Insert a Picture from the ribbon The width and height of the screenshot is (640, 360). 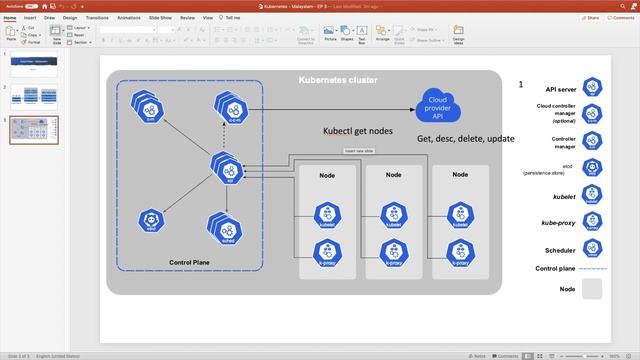click(x=330, y=33)
